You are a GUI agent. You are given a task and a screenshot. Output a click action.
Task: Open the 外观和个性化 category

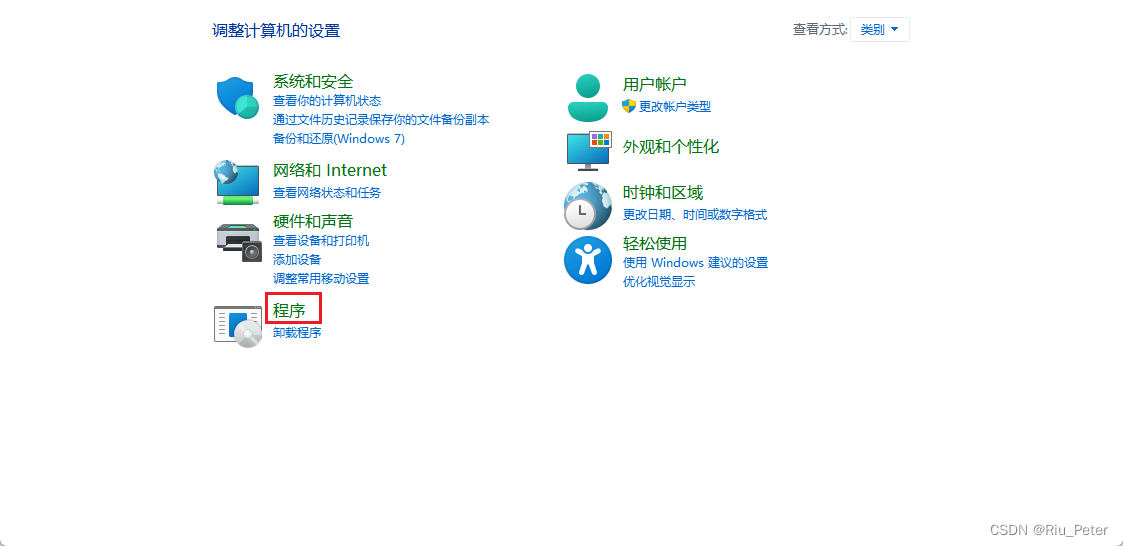(671, 147)
